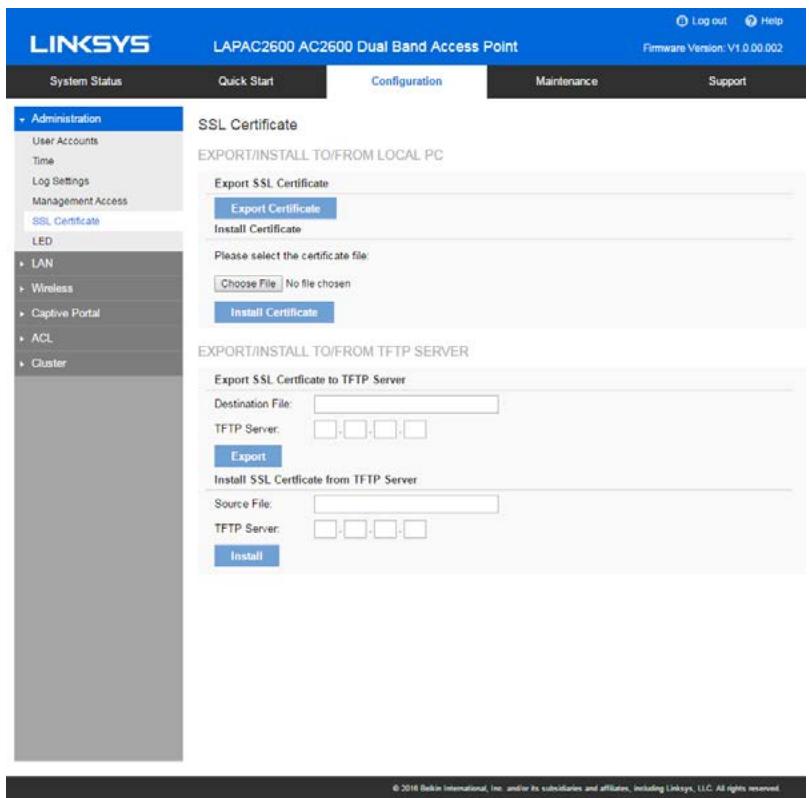
Task: Click the Help link text
Action: (x=771, y=21)
